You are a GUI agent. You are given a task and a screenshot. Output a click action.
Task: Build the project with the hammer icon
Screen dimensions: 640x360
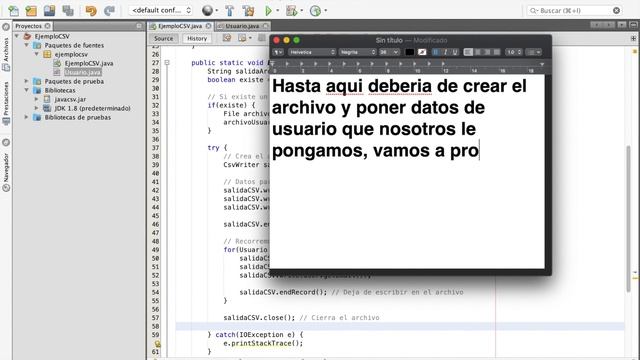tap(230, 10)
